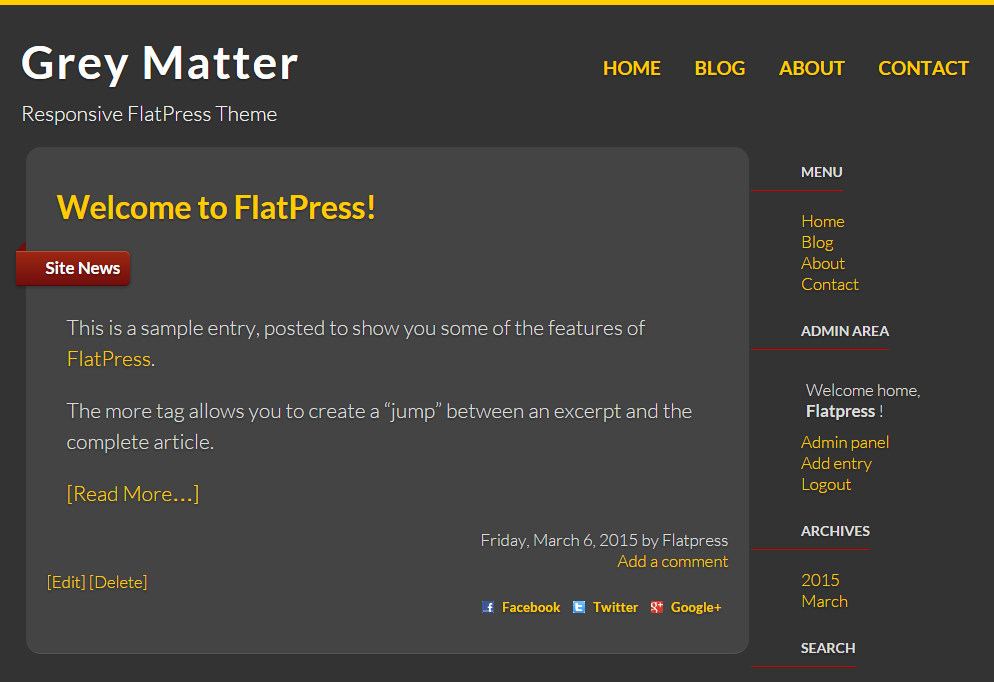Image resolution: width=994 pixels, height=682 pixels.
Task: Follow the FlatPress link in the entry text
Action: coord(109,359)
